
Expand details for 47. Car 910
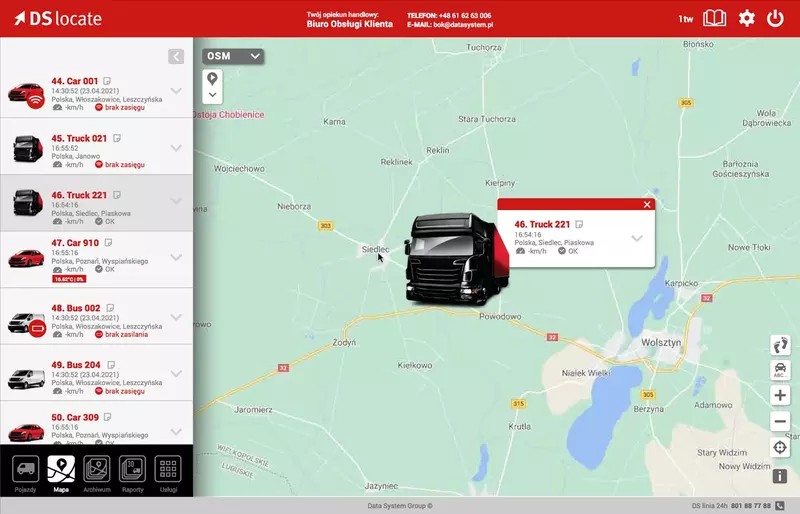(x=176, y=256)
